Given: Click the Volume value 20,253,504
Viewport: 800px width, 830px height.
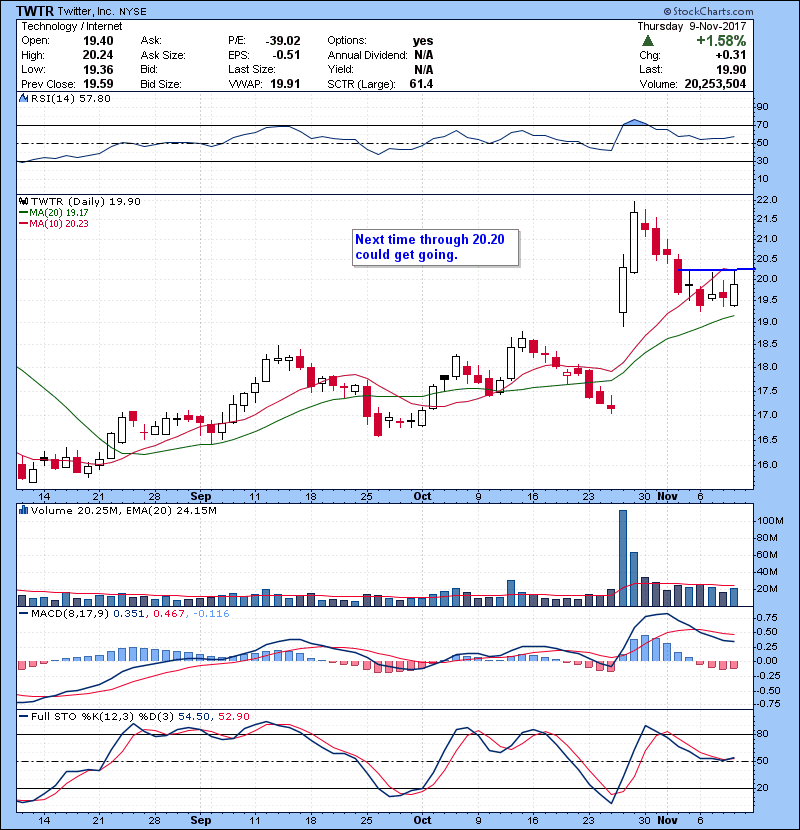Looking at the screenshot, I should click(x=715, y=84).
